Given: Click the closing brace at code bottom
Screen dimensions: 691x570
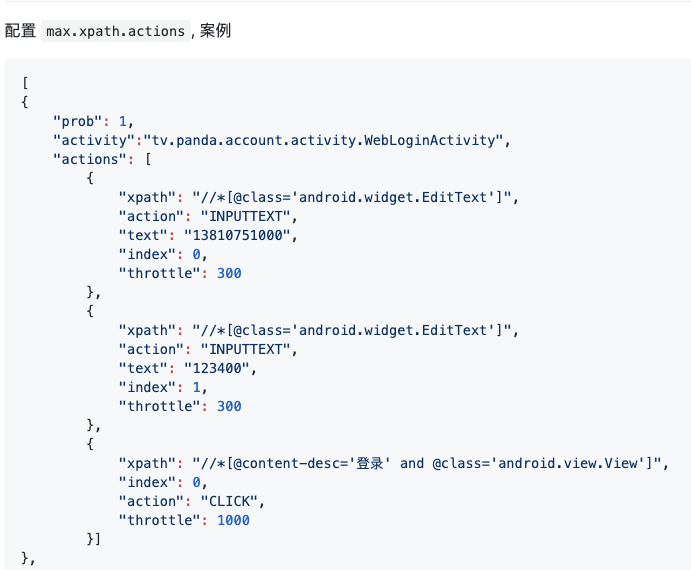Looking at the screenshot, I should [x=25, y=558].
